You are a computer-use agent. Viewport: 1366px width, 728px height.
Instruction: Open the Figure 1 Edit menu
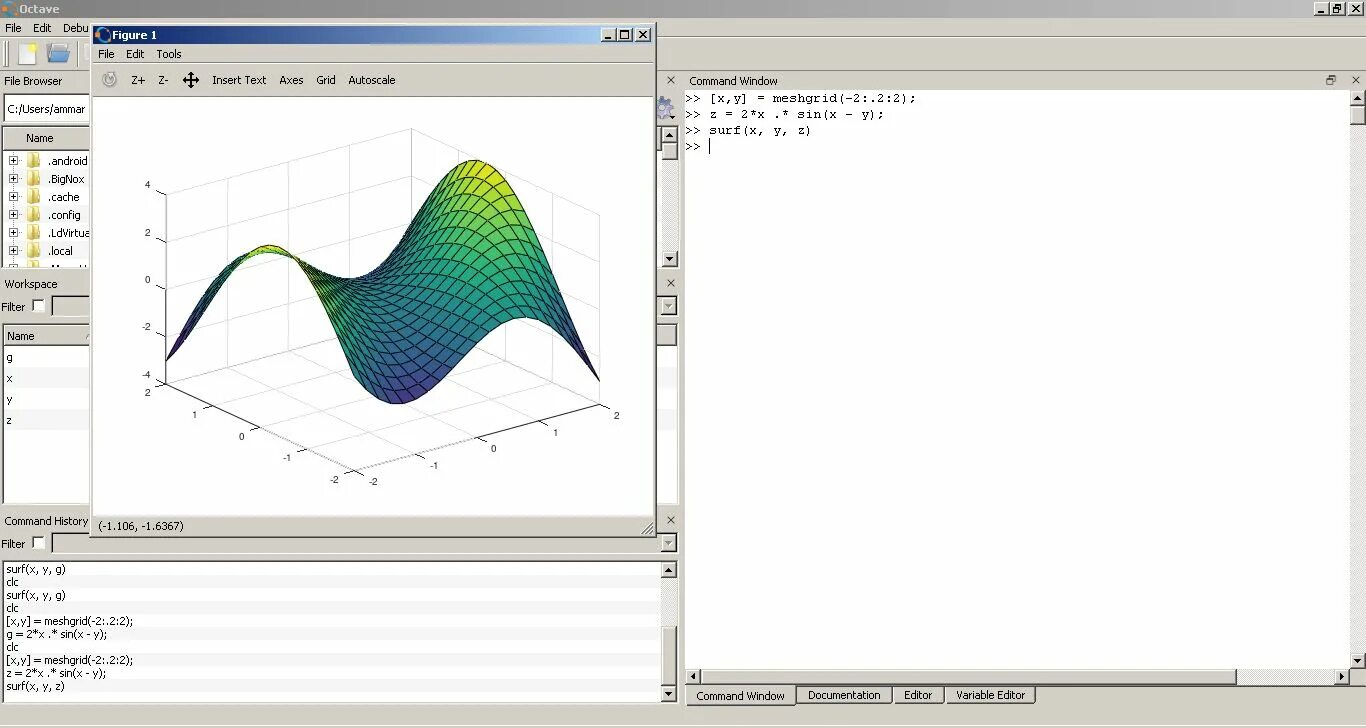(x=135, y=54)
